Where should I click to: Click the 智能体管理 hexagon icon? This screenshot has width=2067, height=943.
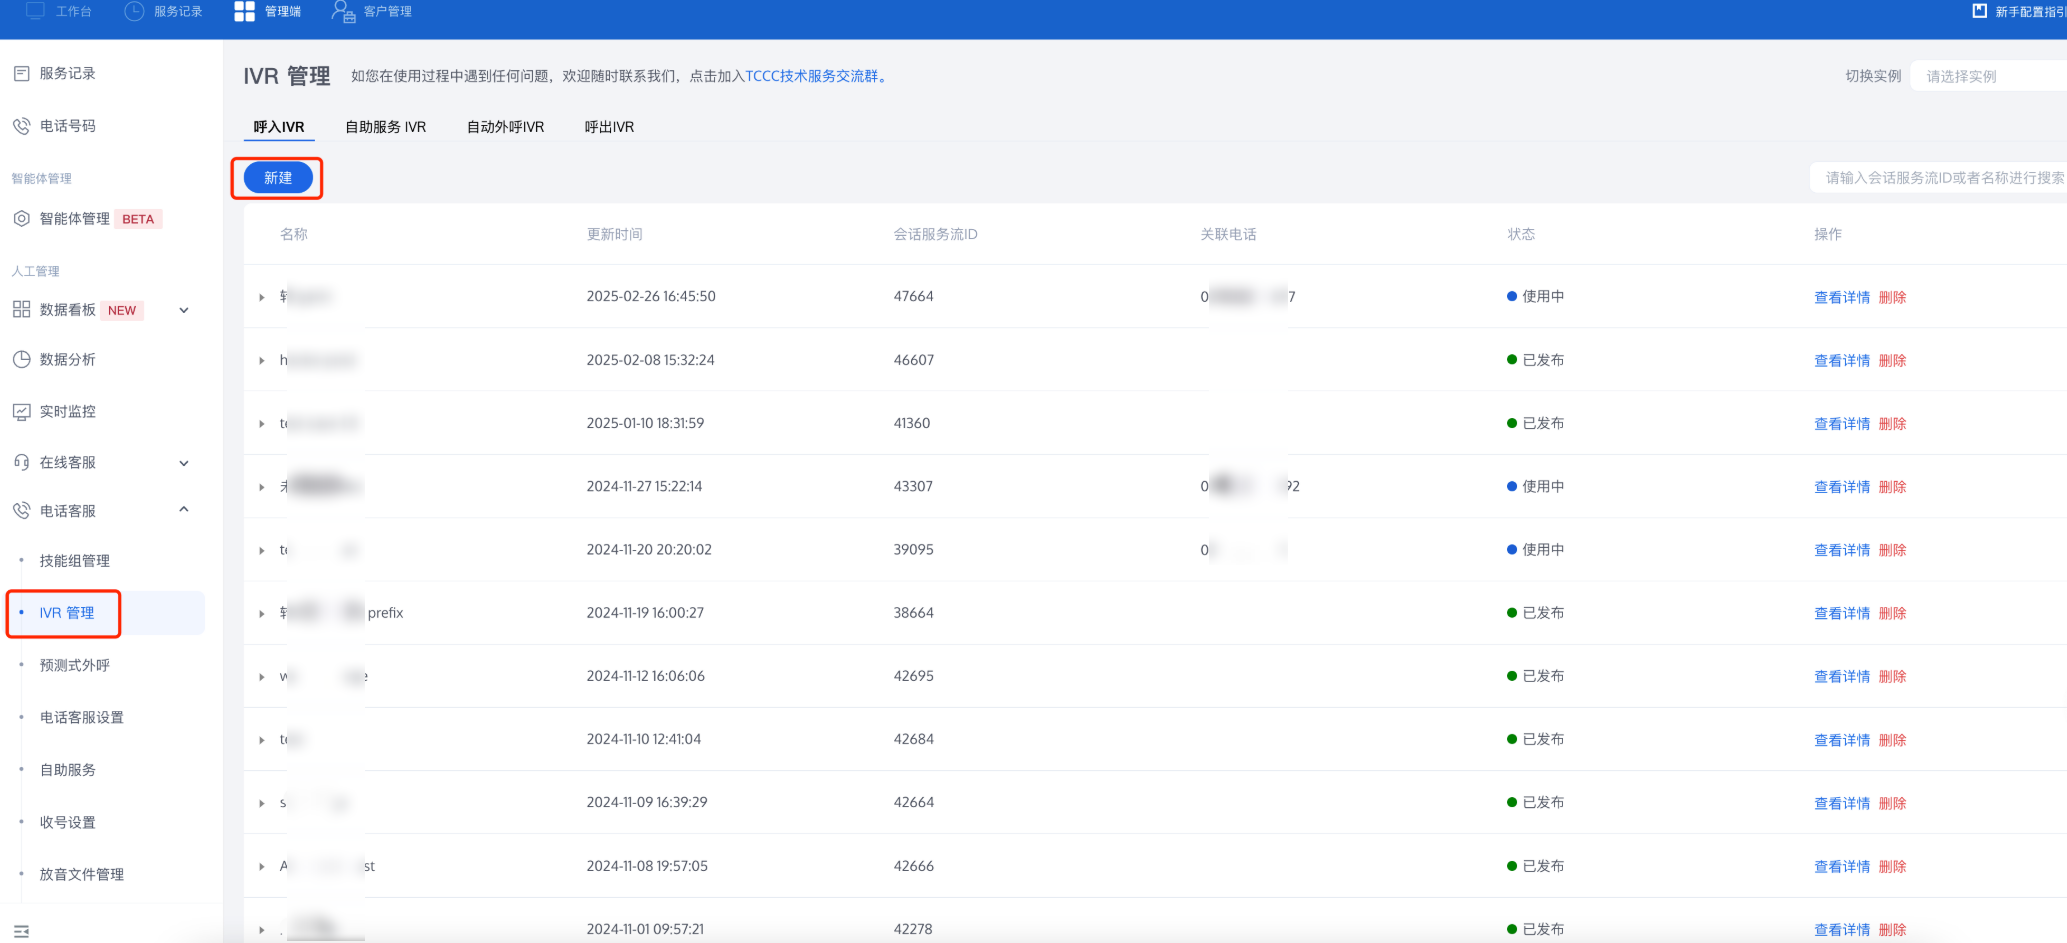tap(21, 218)
